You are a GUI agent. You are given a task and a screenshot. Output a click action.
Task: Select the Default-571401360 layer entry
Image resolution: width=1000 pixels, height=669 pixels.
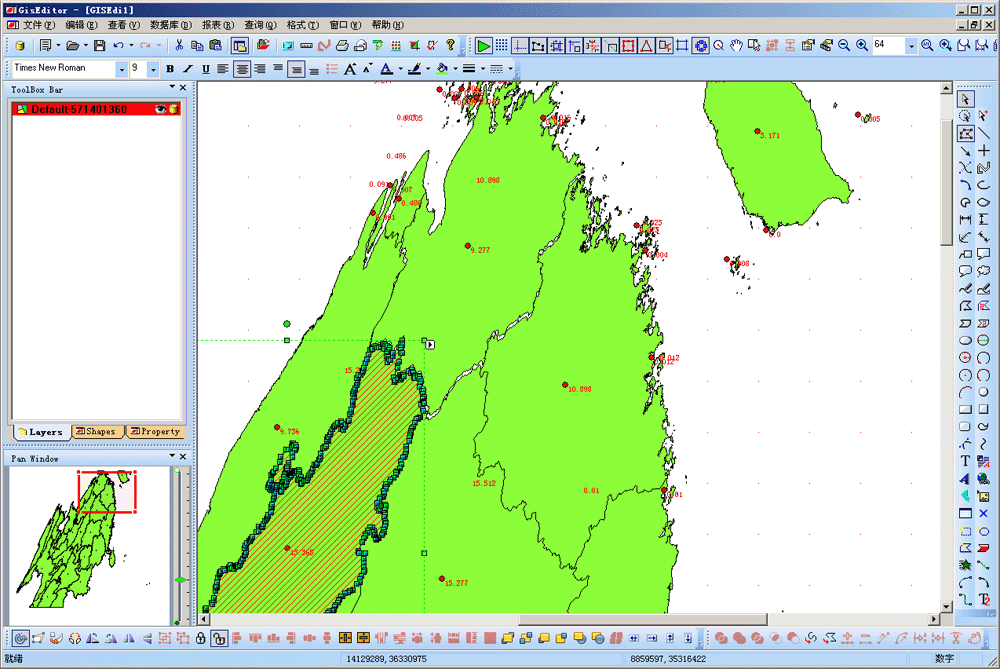[80, 108]
